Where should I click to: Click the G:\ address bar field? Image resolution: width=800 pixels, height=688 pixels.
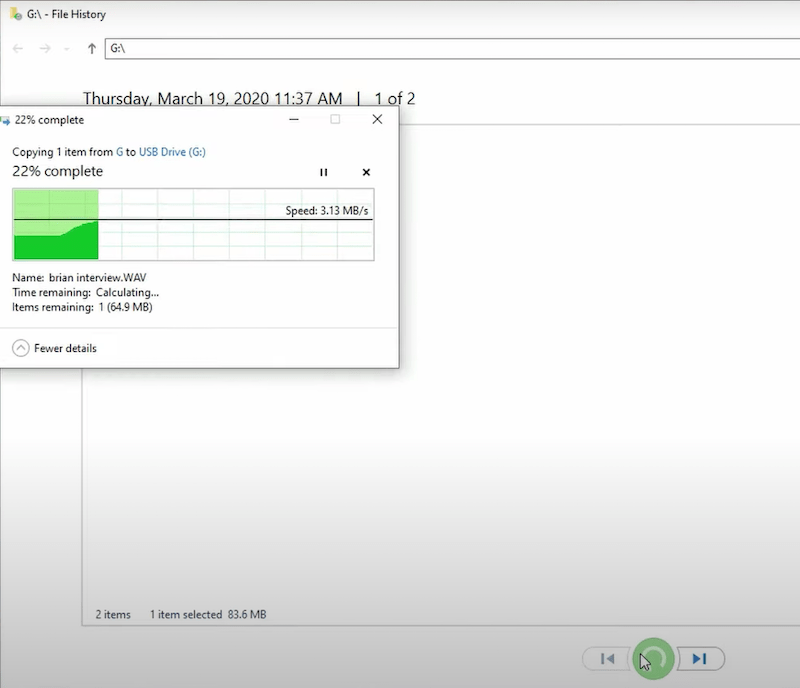[x=452, y=48]
